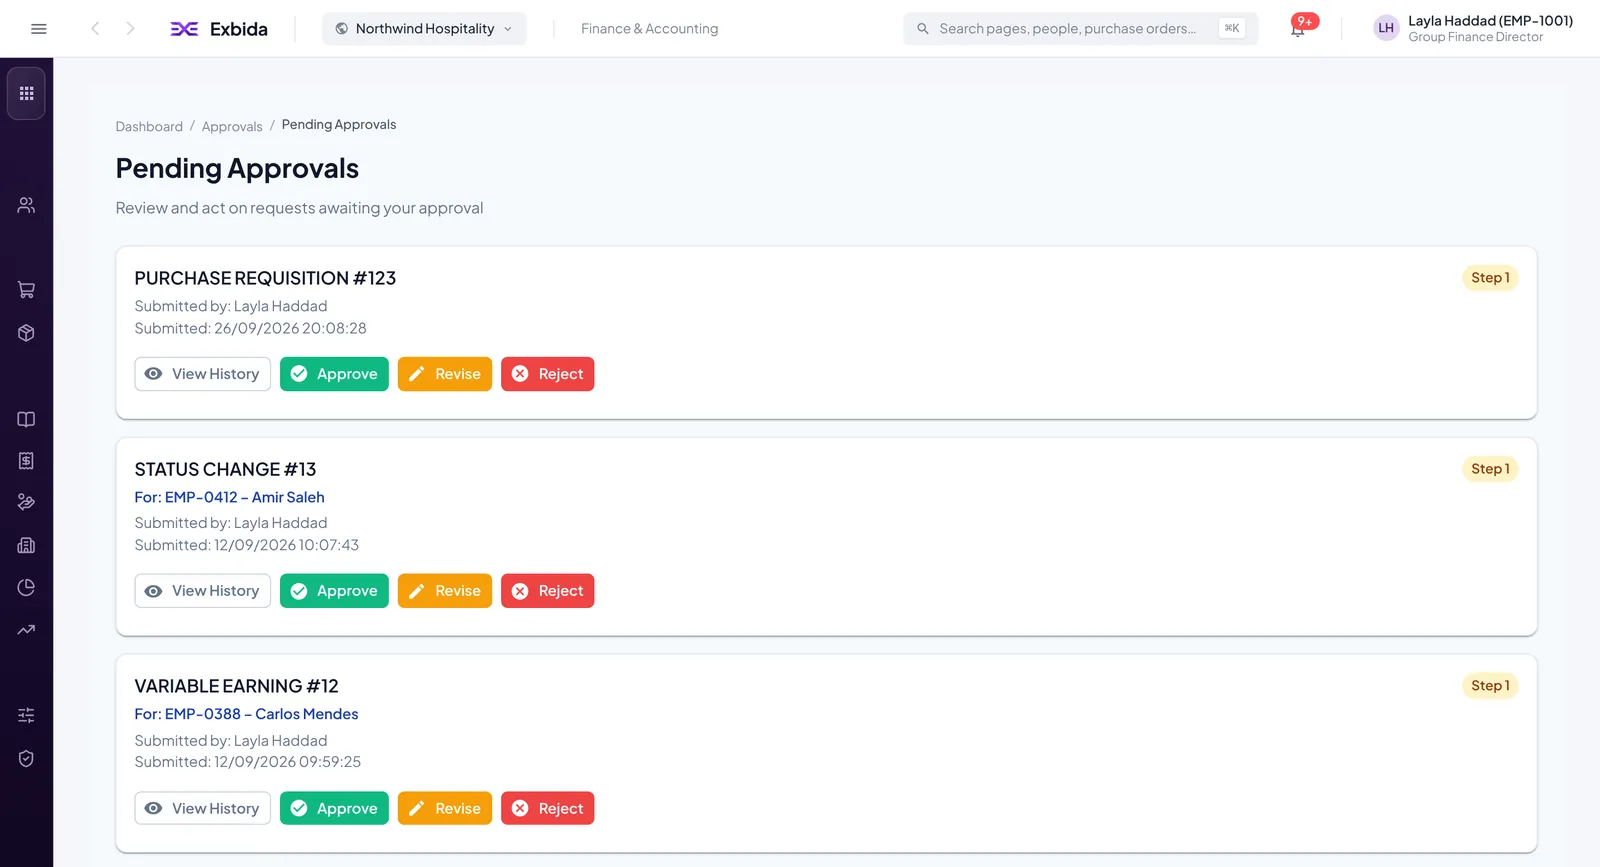View History for Purchase Requisition #123
1600x867 pixels.
tap(203, 374)
